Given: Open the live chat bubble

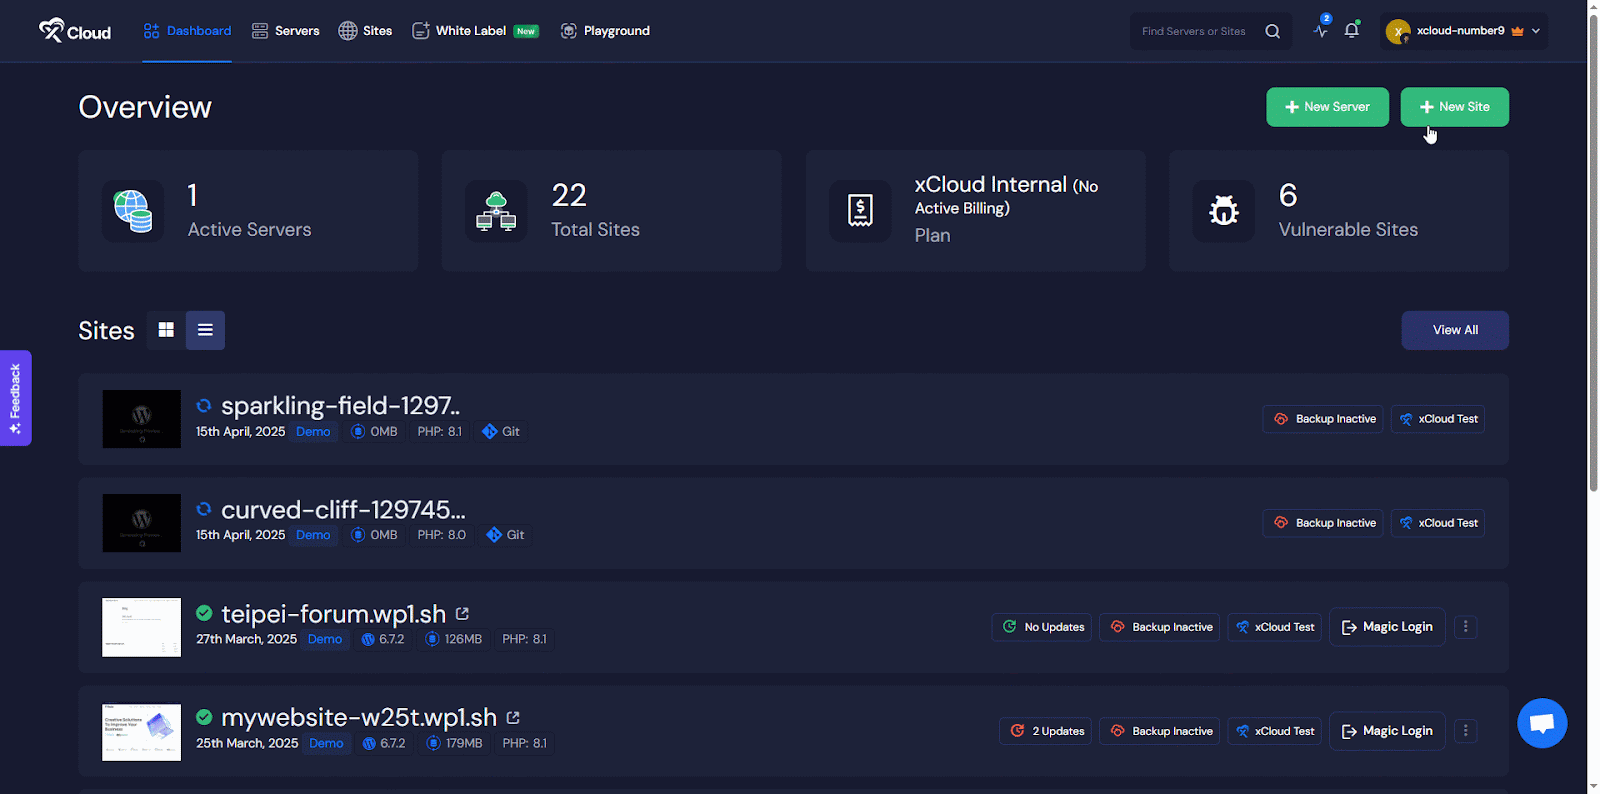Looking at the screenshot, I should (x=1542, y=723).
